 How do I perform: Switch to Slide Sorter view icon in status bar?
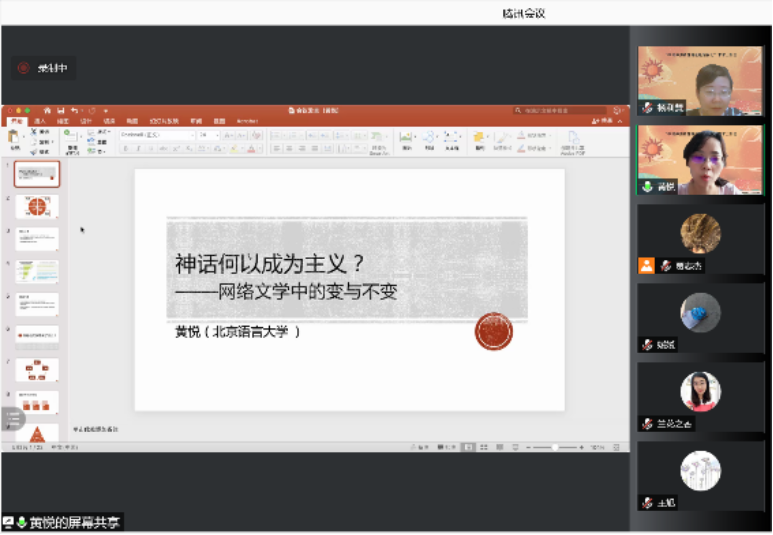(483, 447)
